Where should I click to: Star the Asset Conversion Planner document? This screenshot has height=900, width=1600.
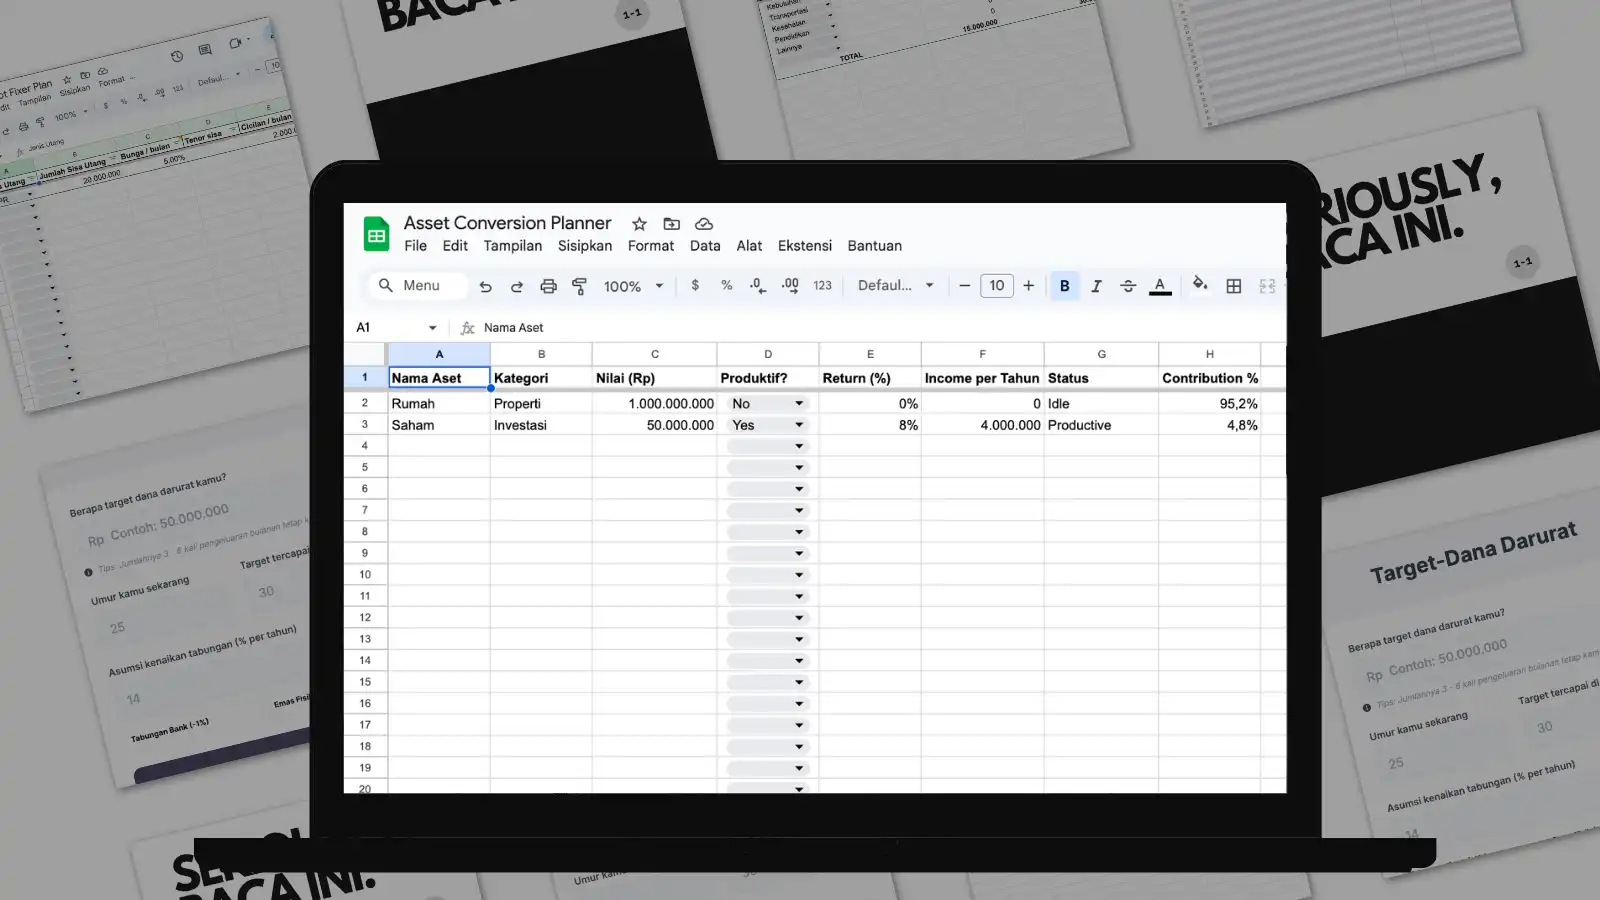click(x=639, y=224)
